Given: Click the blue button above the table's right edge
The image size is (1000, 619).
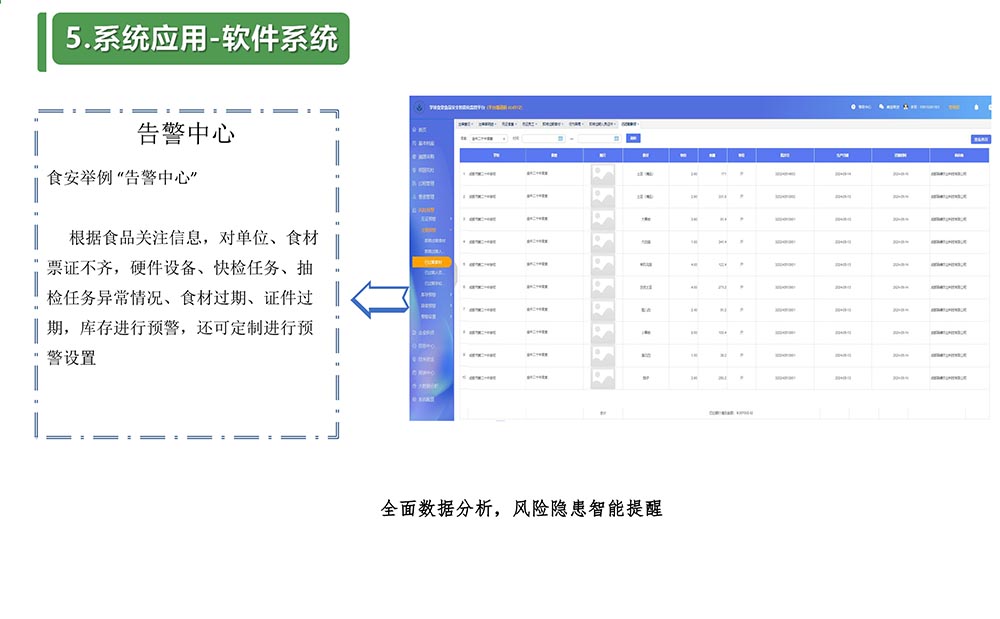Looking at the screenshot, I should coord(980,139).
